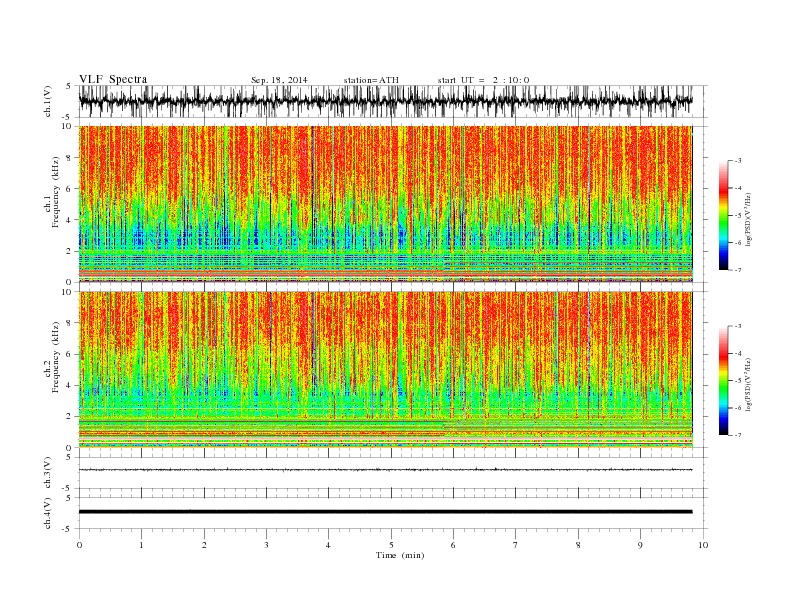Image resolution: width=792 pixels, height=612 pixels.
Task: Click time axis tick label '4'
Action: [328, 545]
